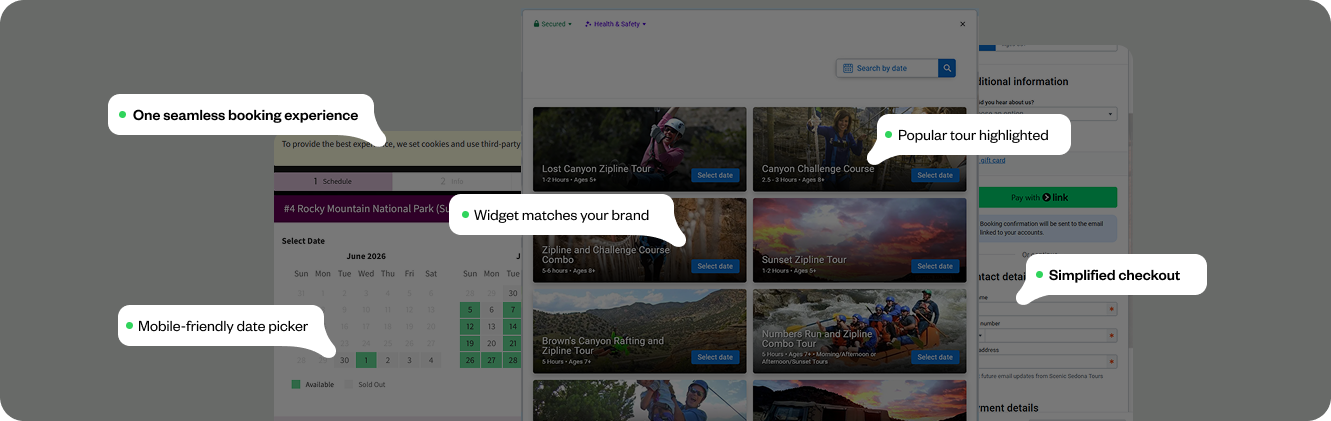Click the grey Sold Out legend swatch
The width and height of the screenshot is (1331, 421).
tap(349, 384)
